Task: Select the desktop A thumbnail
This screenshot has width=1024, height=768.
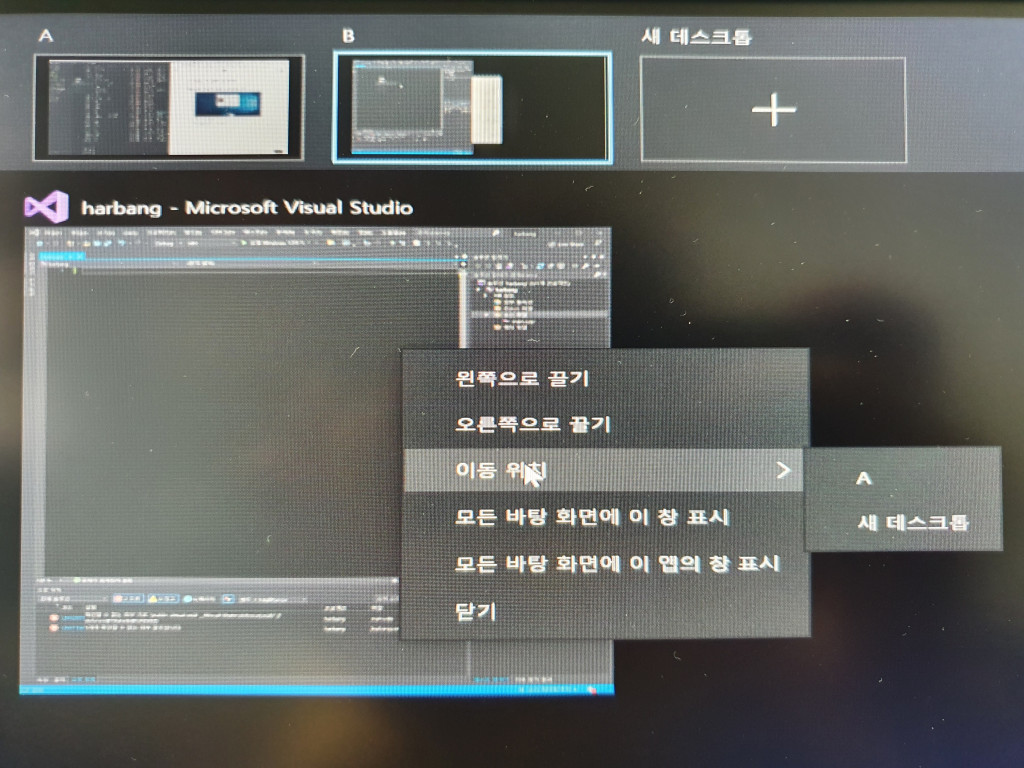Action: click(169, 108)
